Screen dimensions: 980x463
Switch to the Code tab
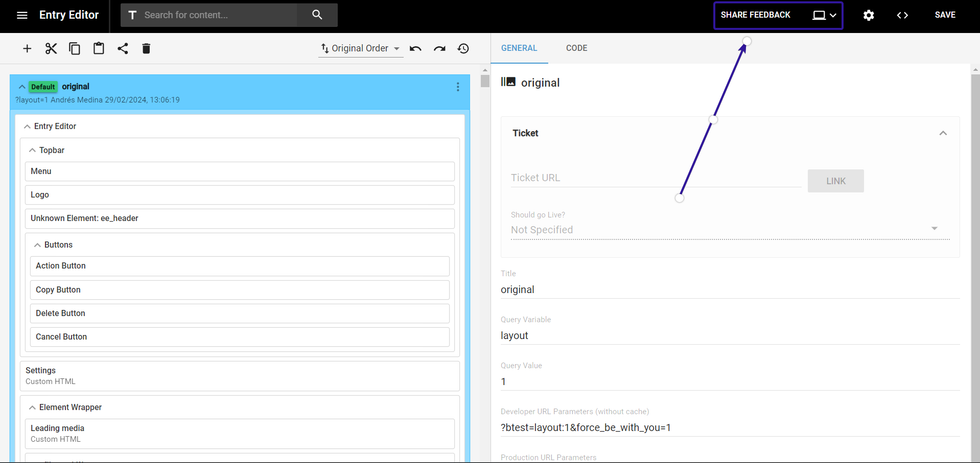click(576, 48)
